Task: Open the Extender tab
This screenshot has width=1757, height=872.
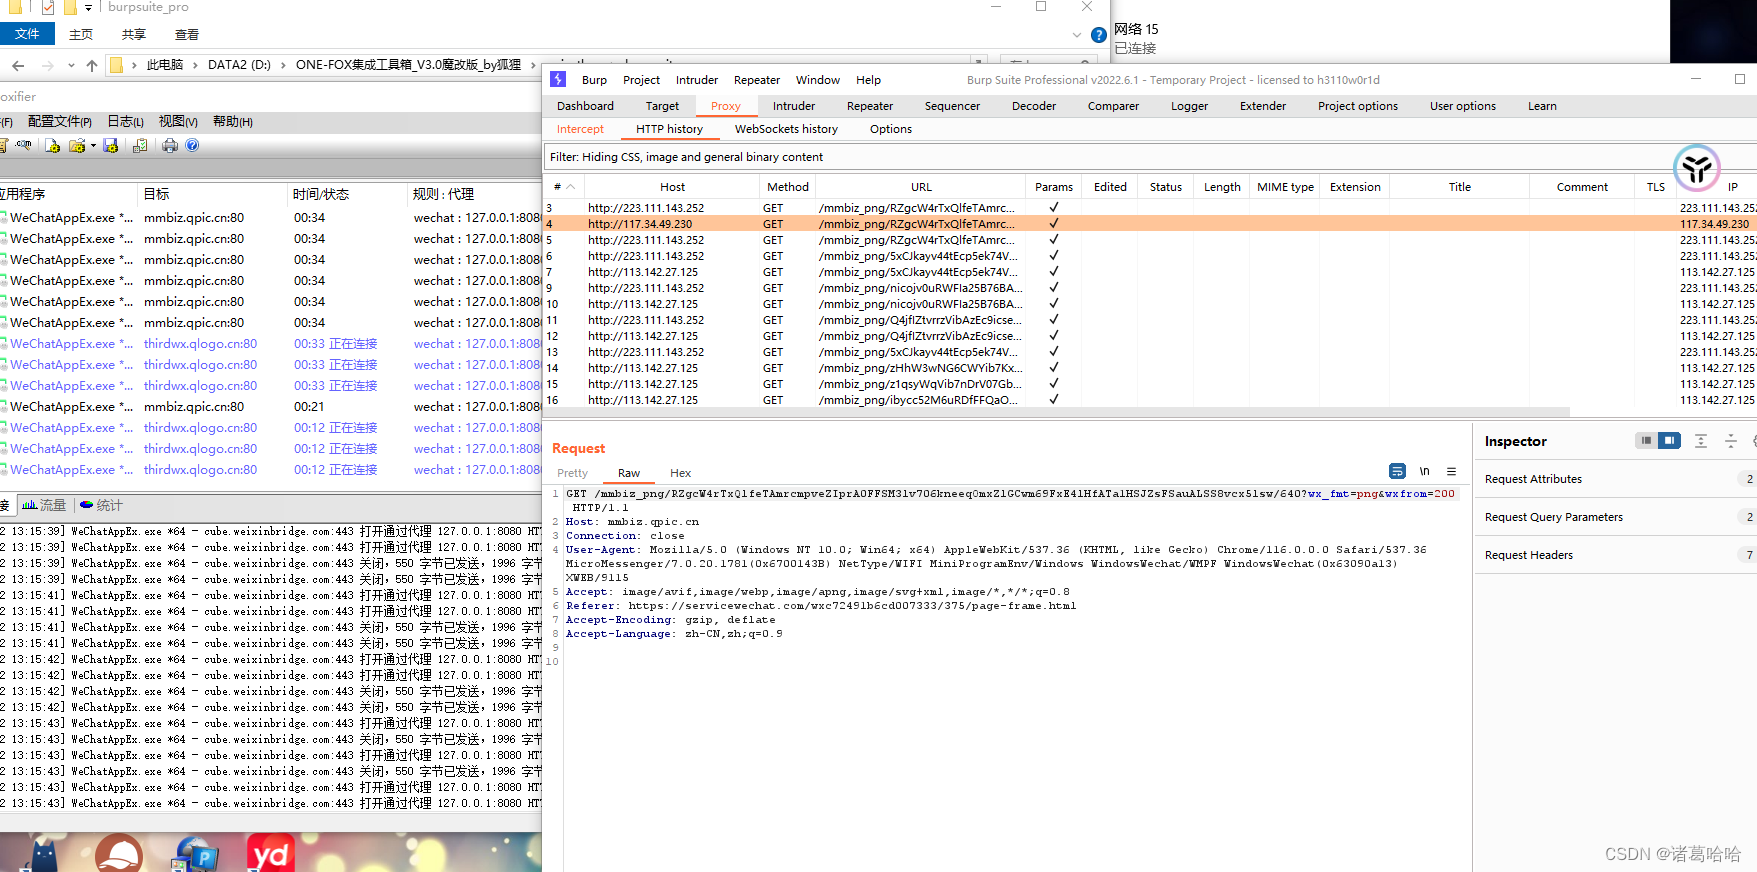Action: [1263, 106]
